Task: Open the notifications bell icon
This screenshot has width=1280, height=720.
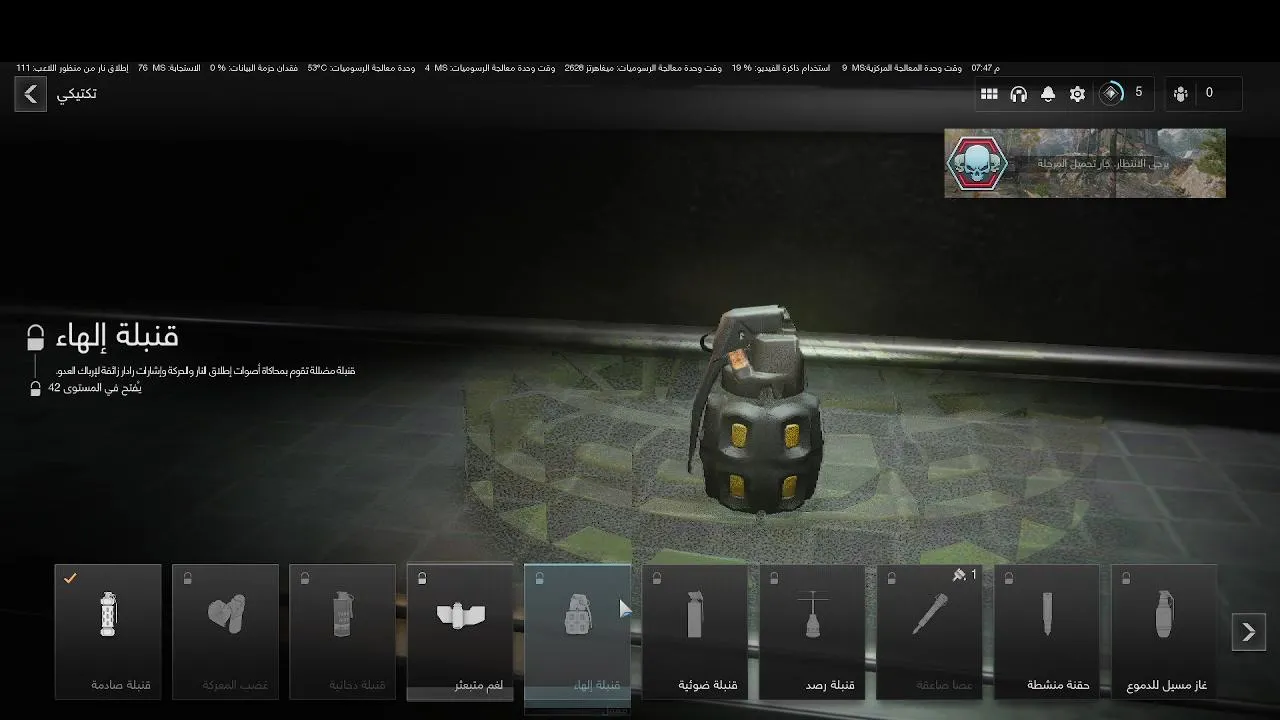Action: pyautogui.click(x=1048, y=94)
